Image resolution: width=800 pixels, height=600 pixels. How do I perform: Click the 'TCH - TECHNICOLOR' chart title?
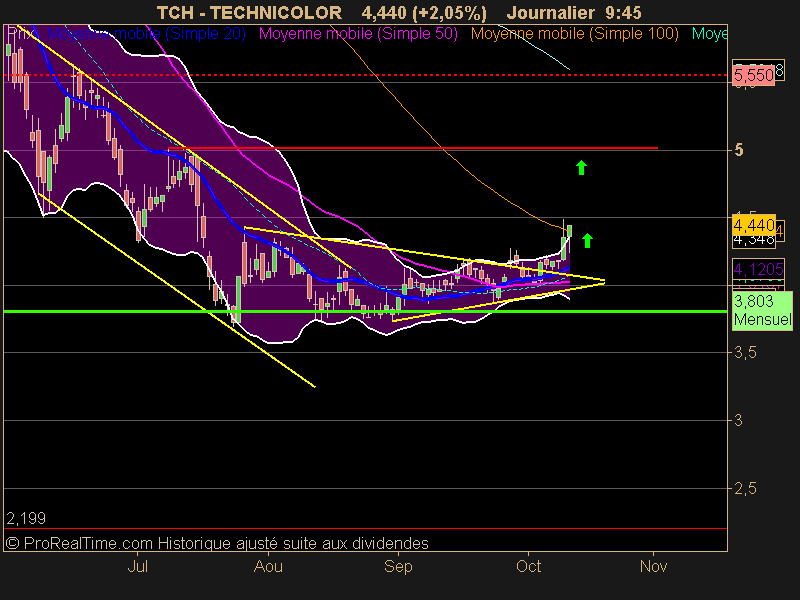point(249,12)
